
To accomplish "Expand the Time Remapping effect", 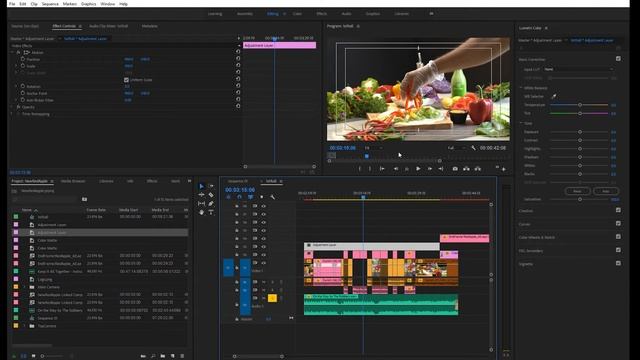I will (12, 114).
